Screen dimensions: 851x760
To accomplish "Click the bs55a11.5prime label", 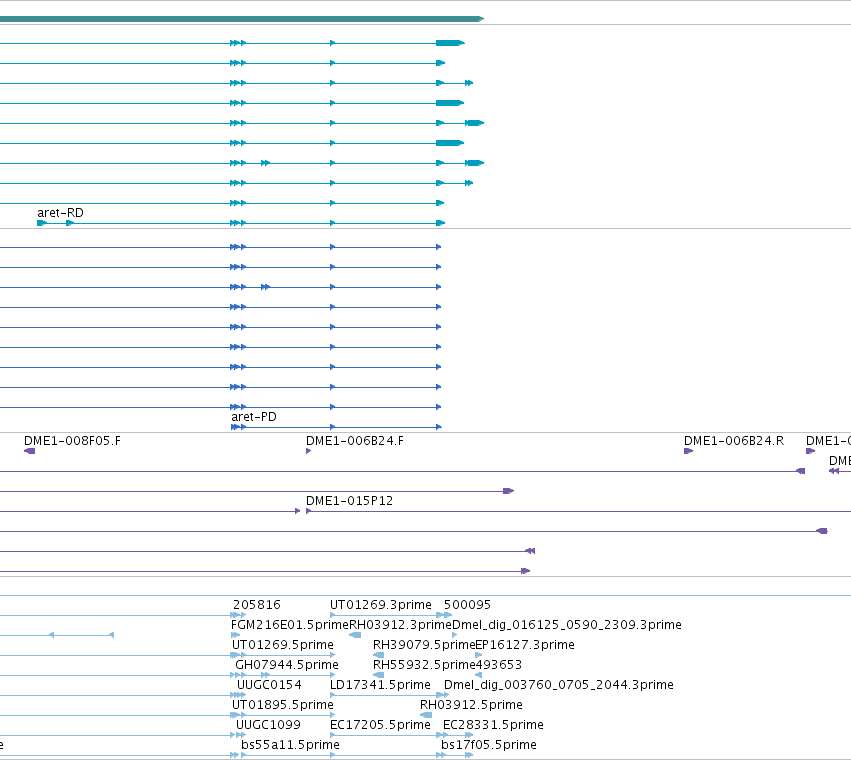I will click(290, 745).
